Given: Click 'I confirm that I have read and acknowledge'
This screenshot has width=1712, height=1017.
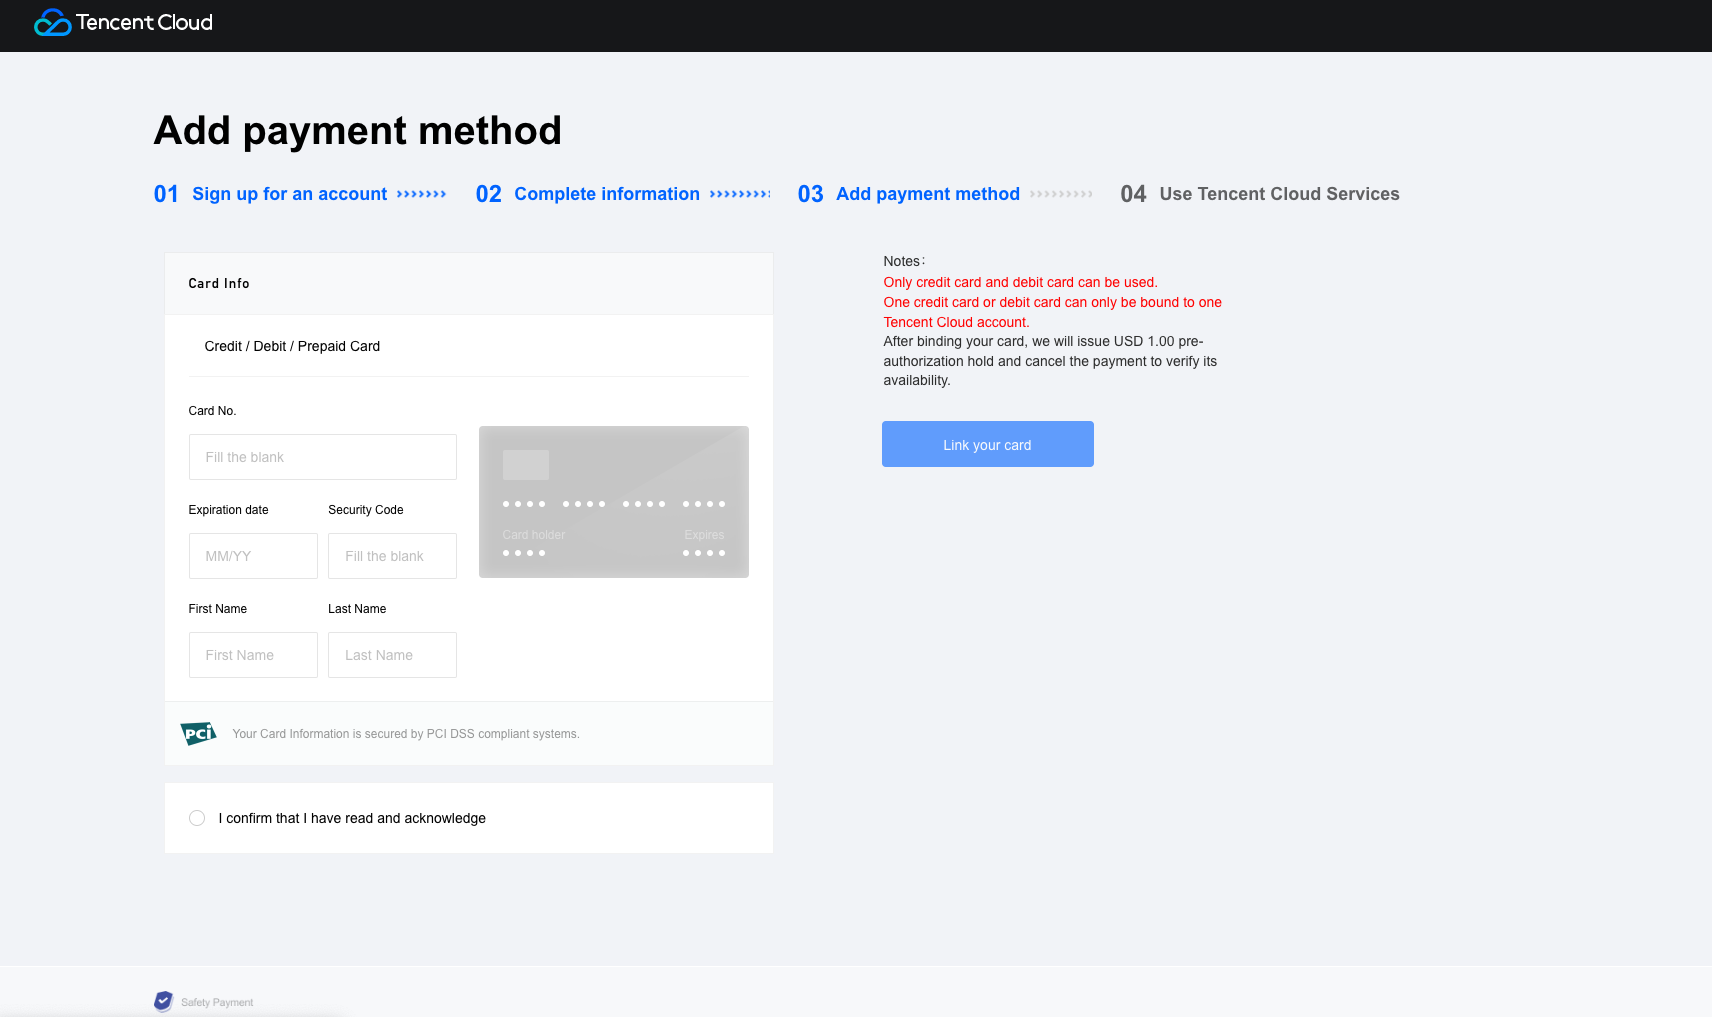Looking at the screenshot, I should coord(352,818).
